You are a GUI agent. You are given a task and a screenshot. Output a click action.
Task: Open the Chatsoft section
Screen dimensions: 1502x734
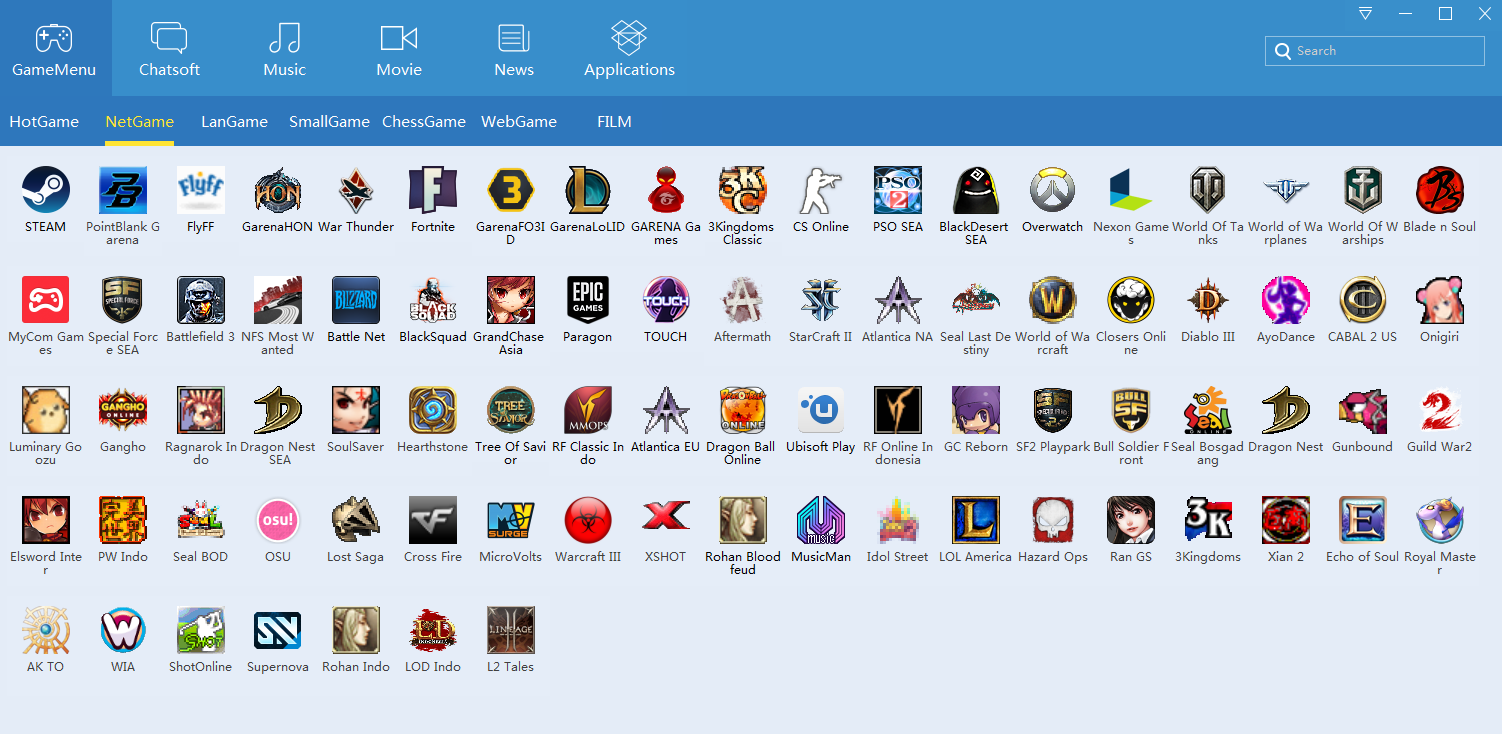point(169,48)
